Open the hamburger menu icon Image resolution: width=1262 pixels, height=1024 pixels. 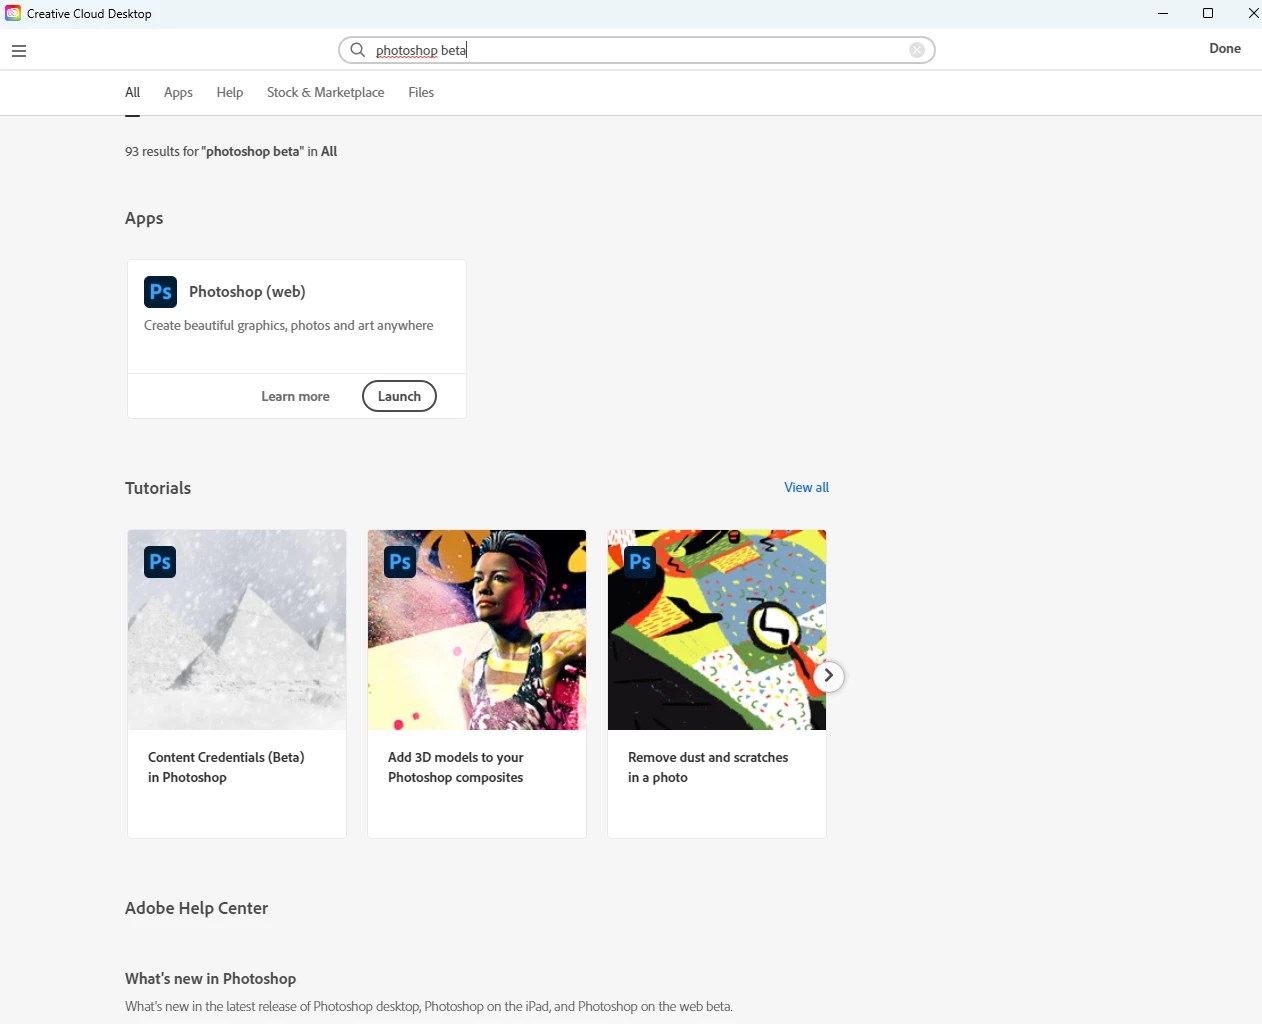(x=19, y=51)
